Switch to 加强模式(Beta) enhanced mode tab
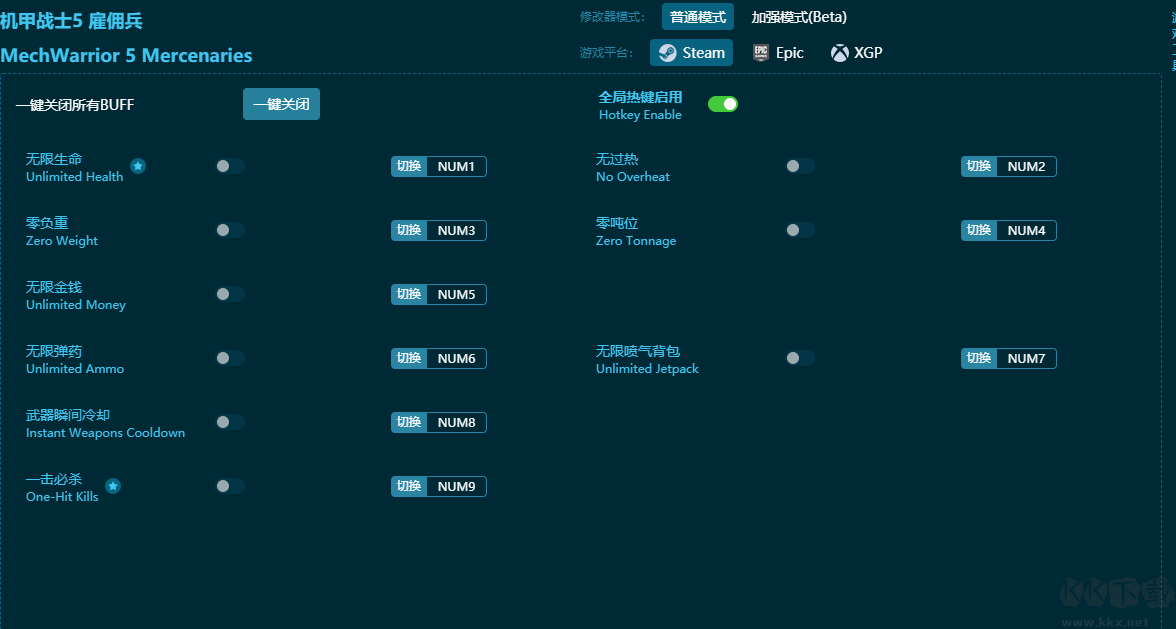This screenshot has height=629, width=1176. pyautogui.click(x=799, y=17)
